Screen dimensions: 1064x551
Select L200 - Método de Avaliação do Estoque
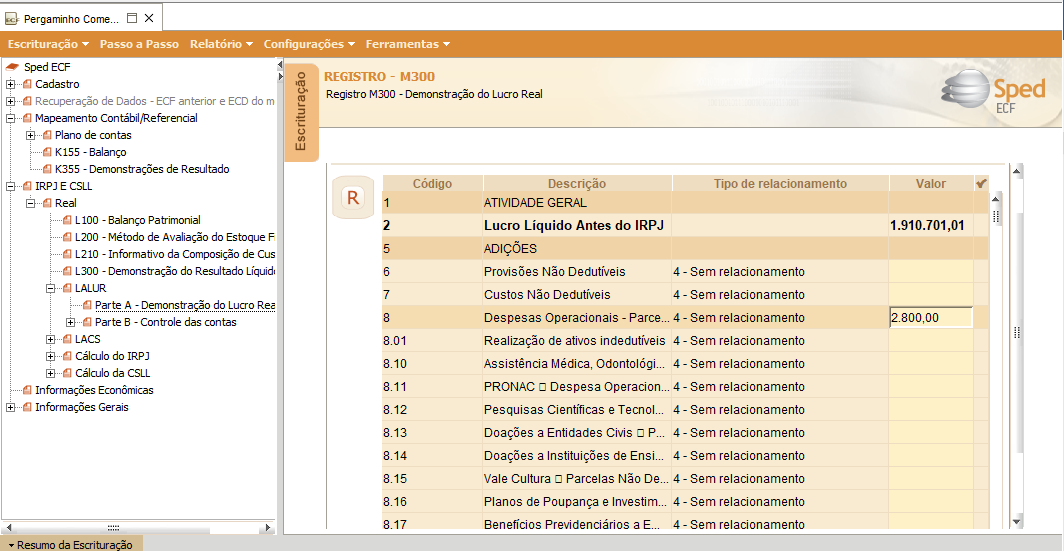point(175,237)
